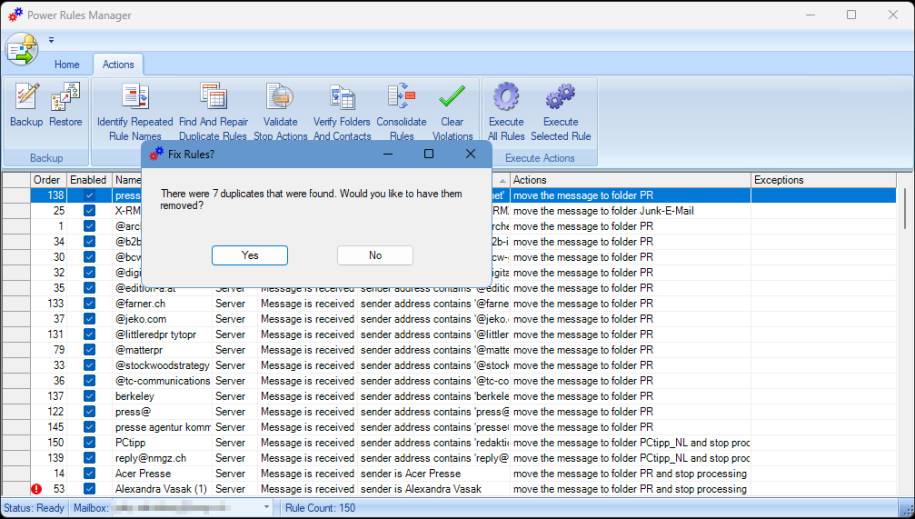The height and width of the screenshot is (519, 915).
Task: Run Identify Repeated Rule Names
Action: 135,112
